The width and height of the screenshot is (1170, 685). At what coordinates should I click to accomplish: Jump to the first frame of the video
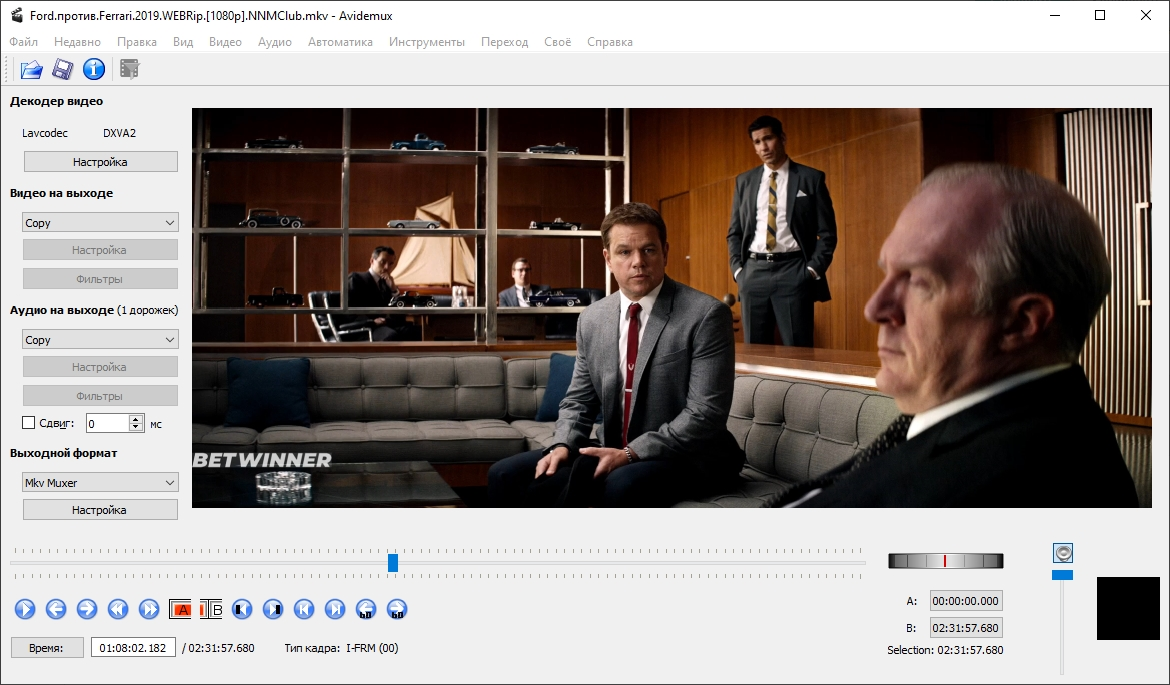click(x=304, y=610)
